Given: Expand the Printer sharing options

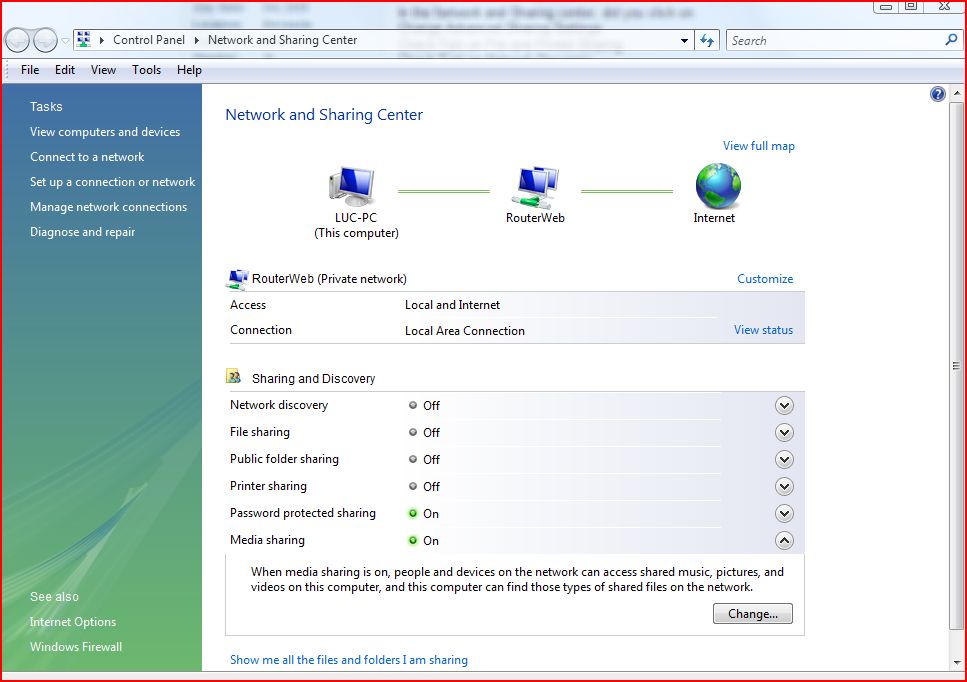Looking at the screenshot, I should pos(784,486).
